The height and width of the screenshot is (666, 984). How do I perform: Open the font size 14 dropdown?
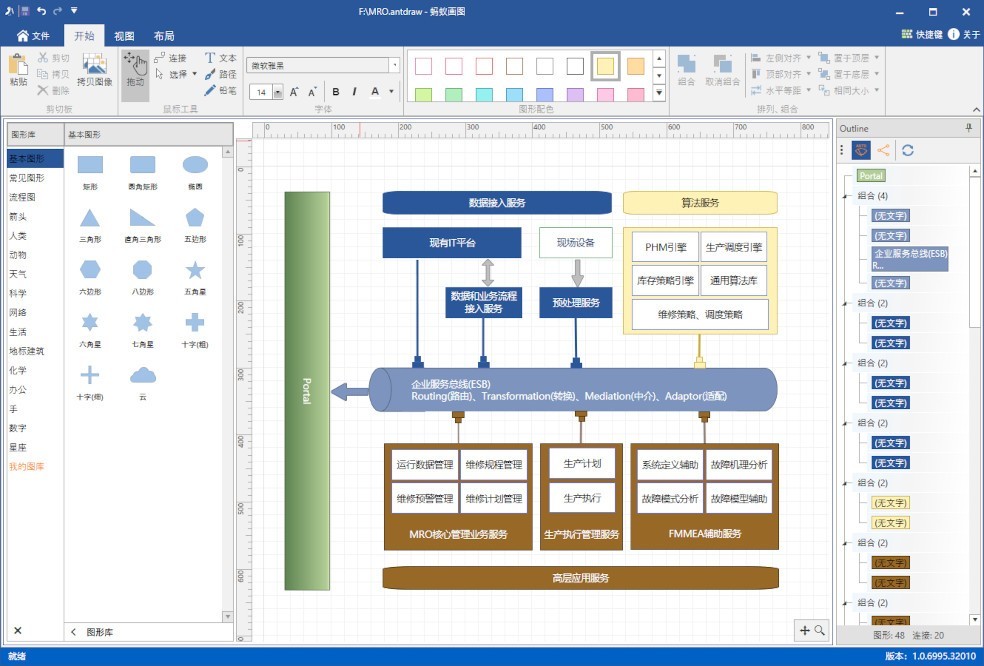tap(277, 92)
